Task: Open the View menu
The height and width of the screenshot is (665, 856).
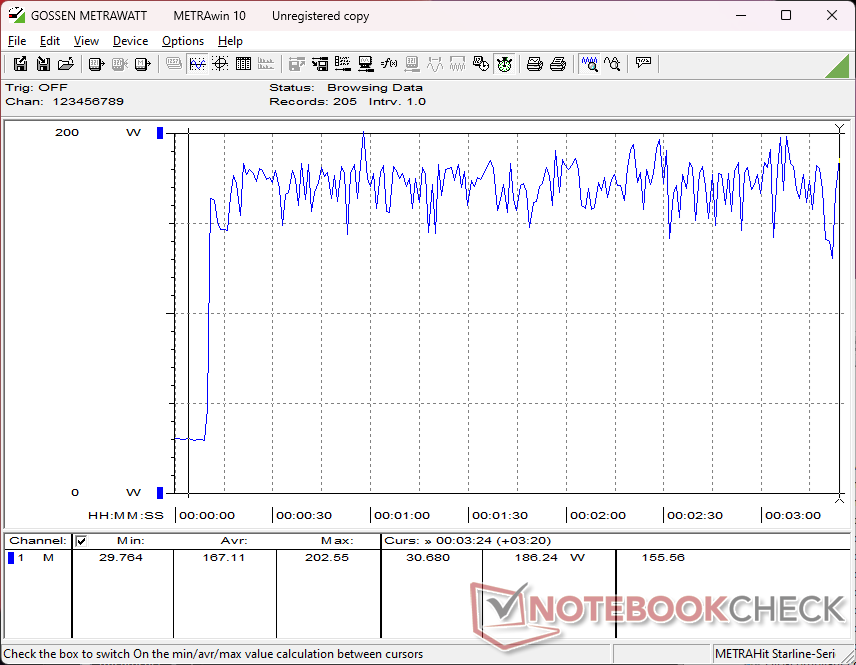Action: tap(86, 41)
